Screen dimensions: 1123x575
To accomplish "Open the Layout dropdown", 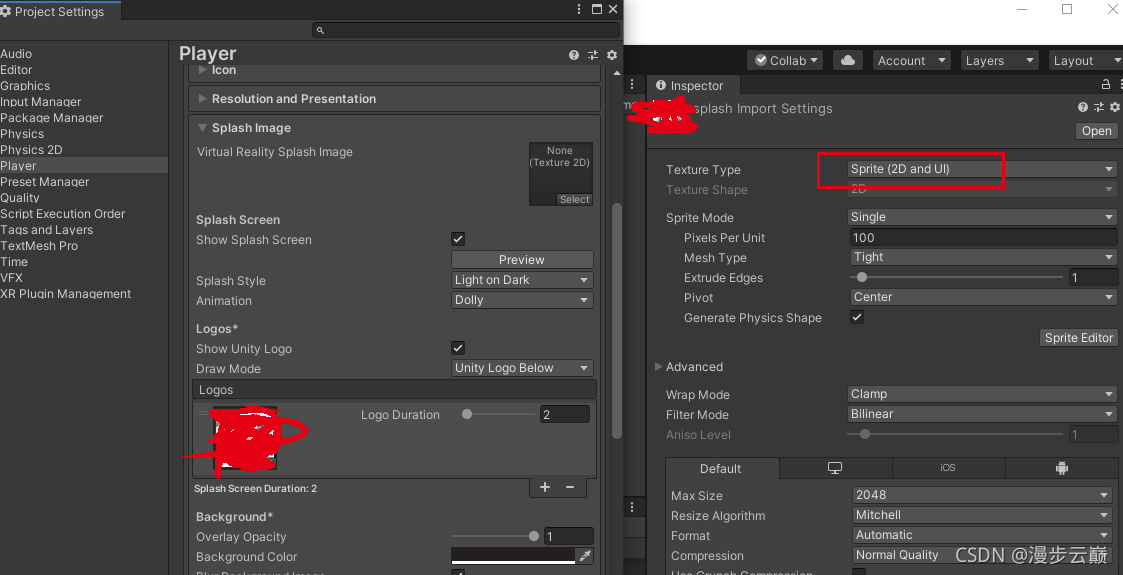I will coord(1086,61).
